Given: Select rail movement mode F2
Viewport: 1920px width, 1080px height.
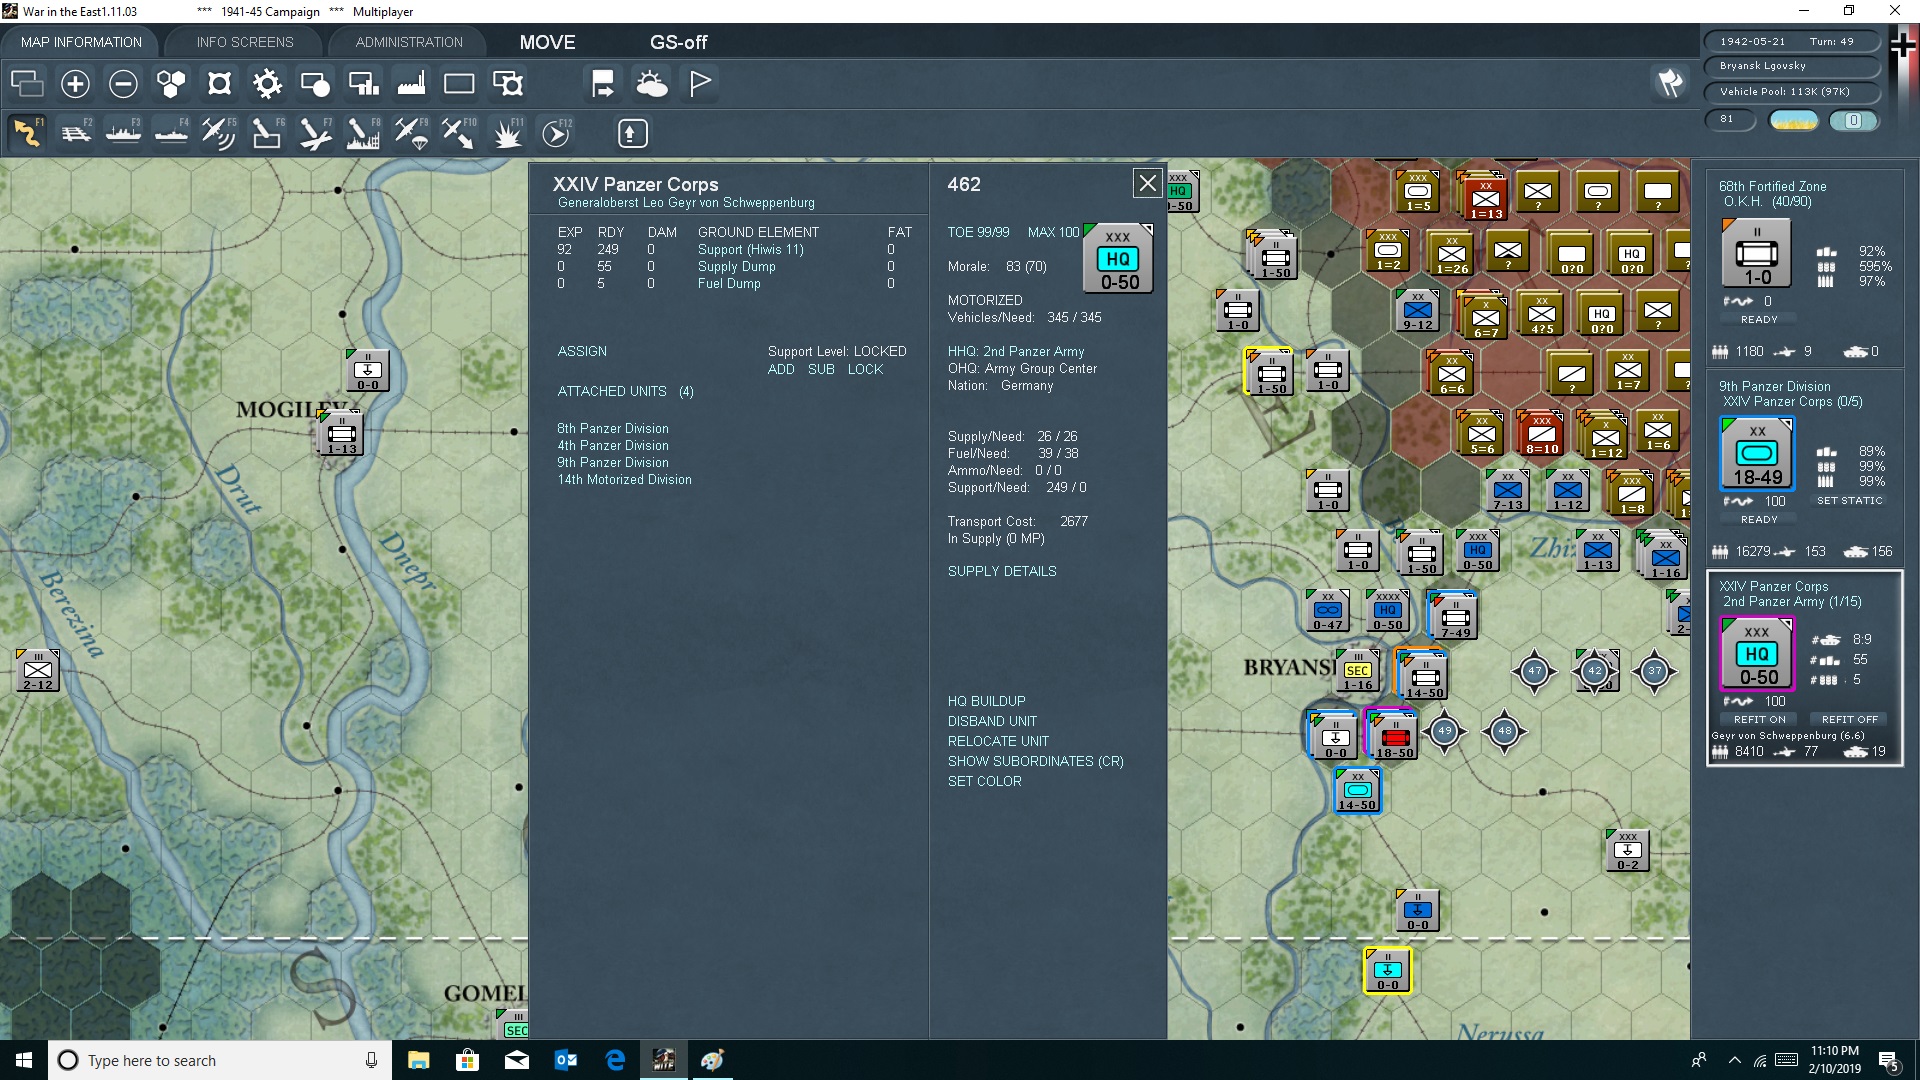Looking at the screenshot, I should (76, 133).
